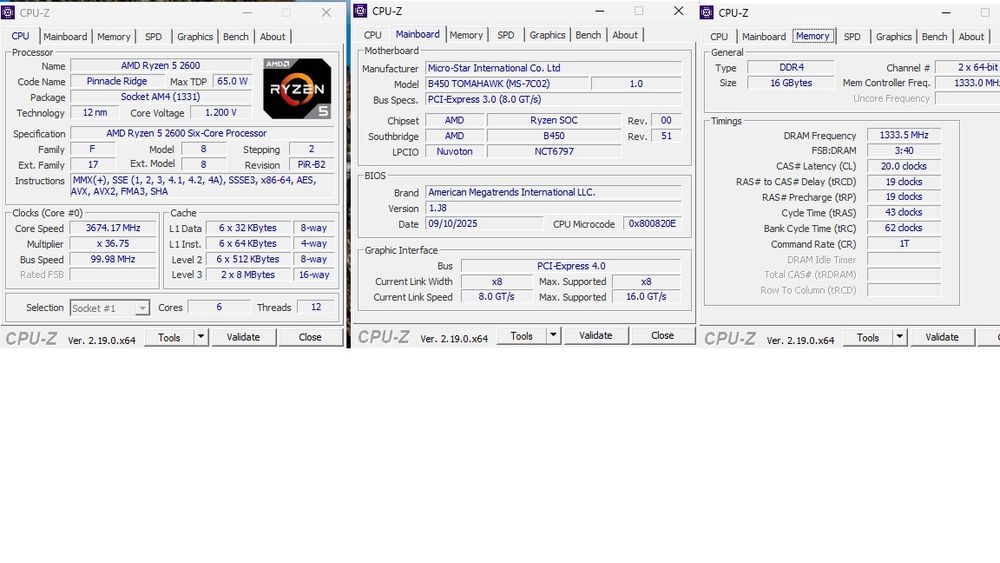The width and height of the screenshot is (1000, 563).
Task: Click Tools button in Memory window
Action: (867, 337)
